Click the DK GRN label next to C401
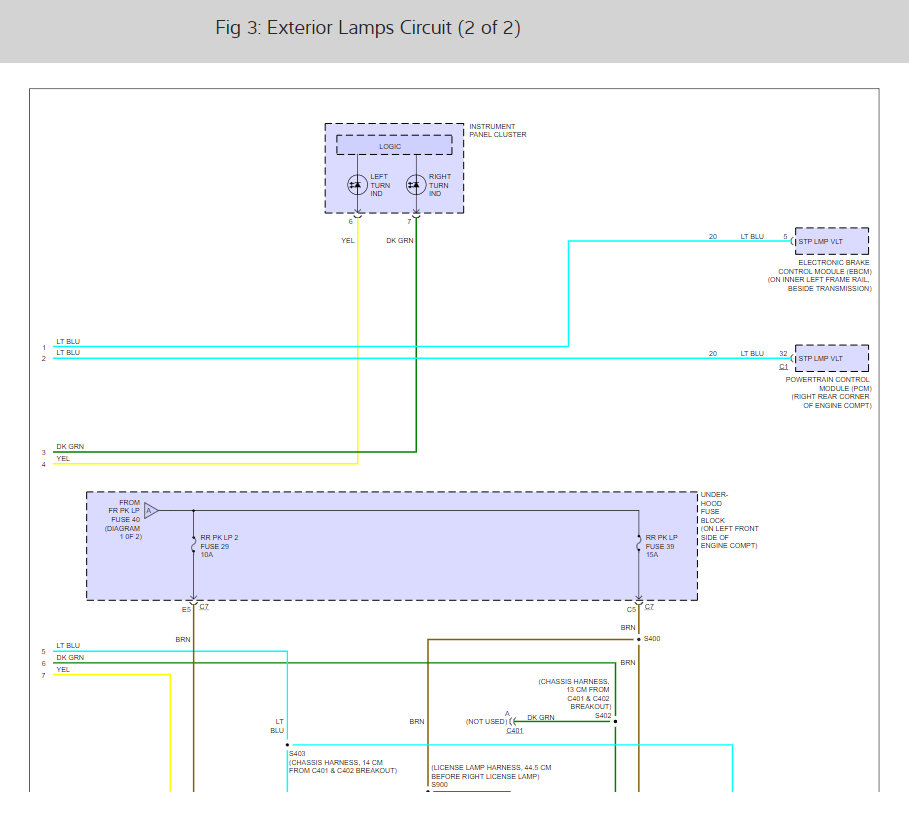Viewport: 909px width, 817px height. [541, 718]
